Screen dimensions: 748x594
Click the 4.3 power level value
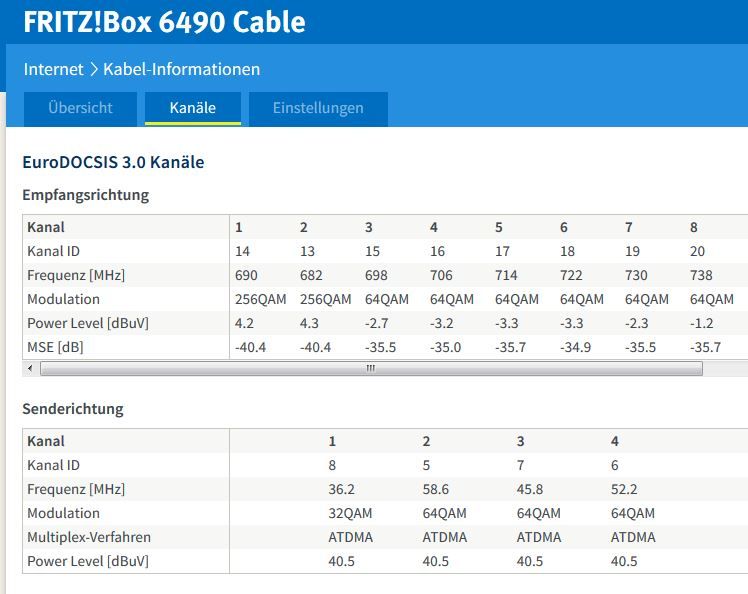pyautogui.click(x=309, y=323)
